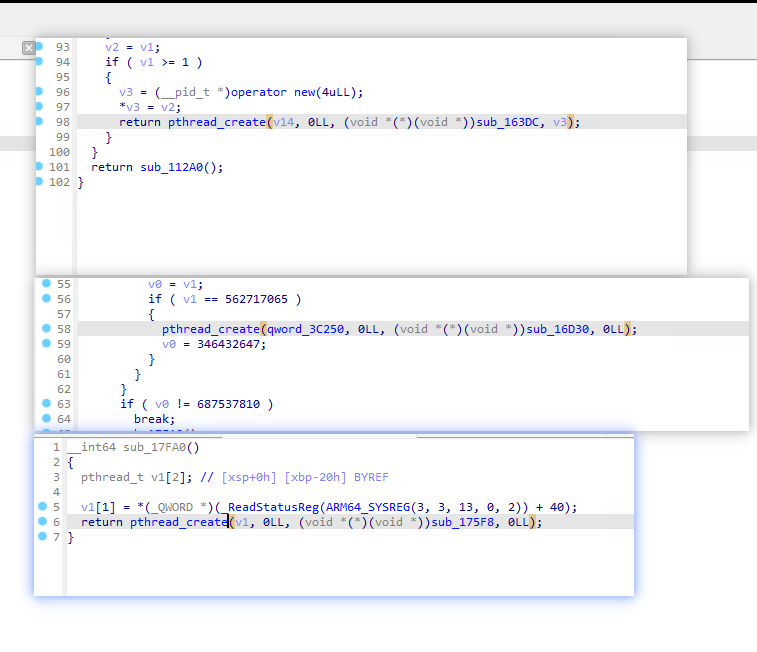The image size is (757, 652).
Task: Click pthread_create on line 58
Action: click(x=211, y=330)
